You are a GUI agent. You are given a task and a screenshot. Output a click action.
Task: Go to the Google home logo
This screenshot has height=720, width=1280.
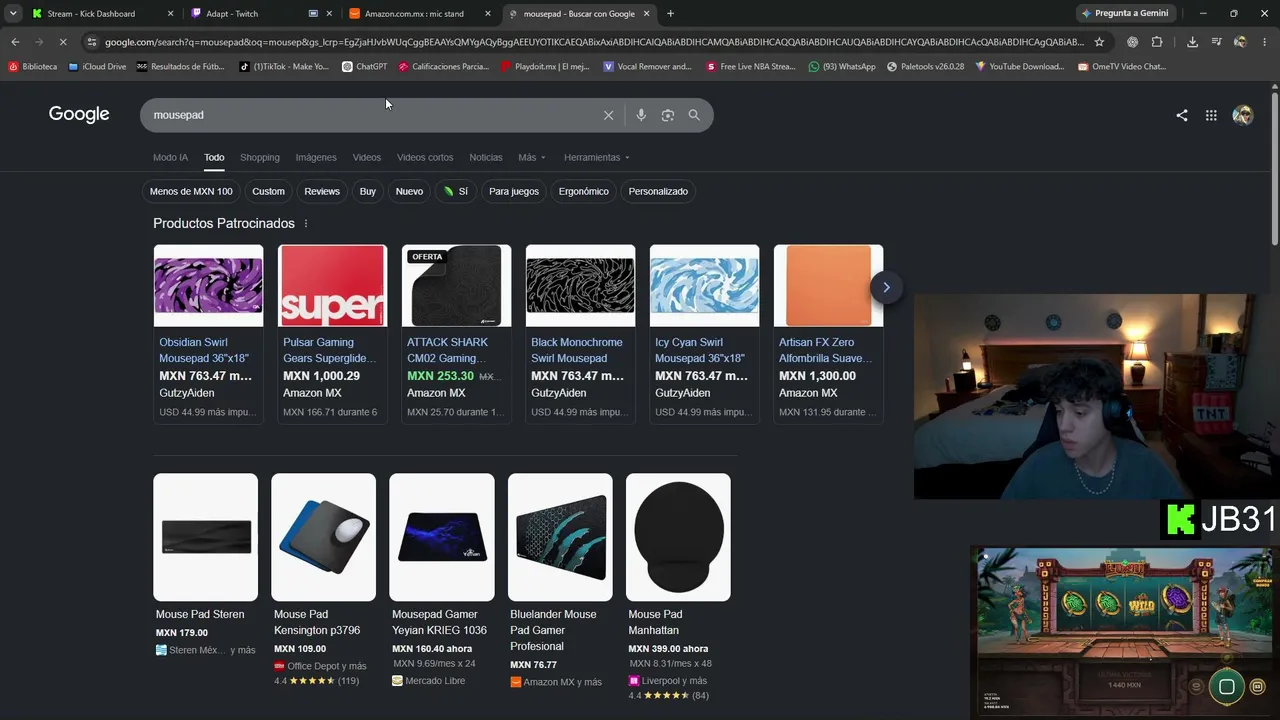(x=79, y=115)
